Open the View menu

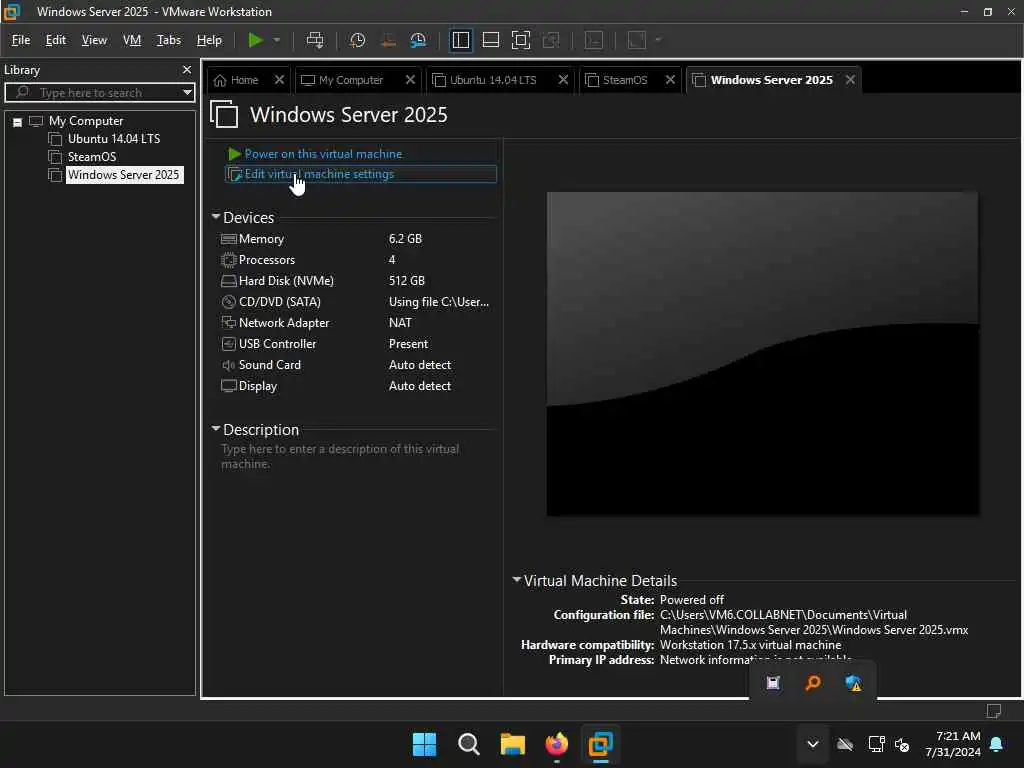(94, 40)
